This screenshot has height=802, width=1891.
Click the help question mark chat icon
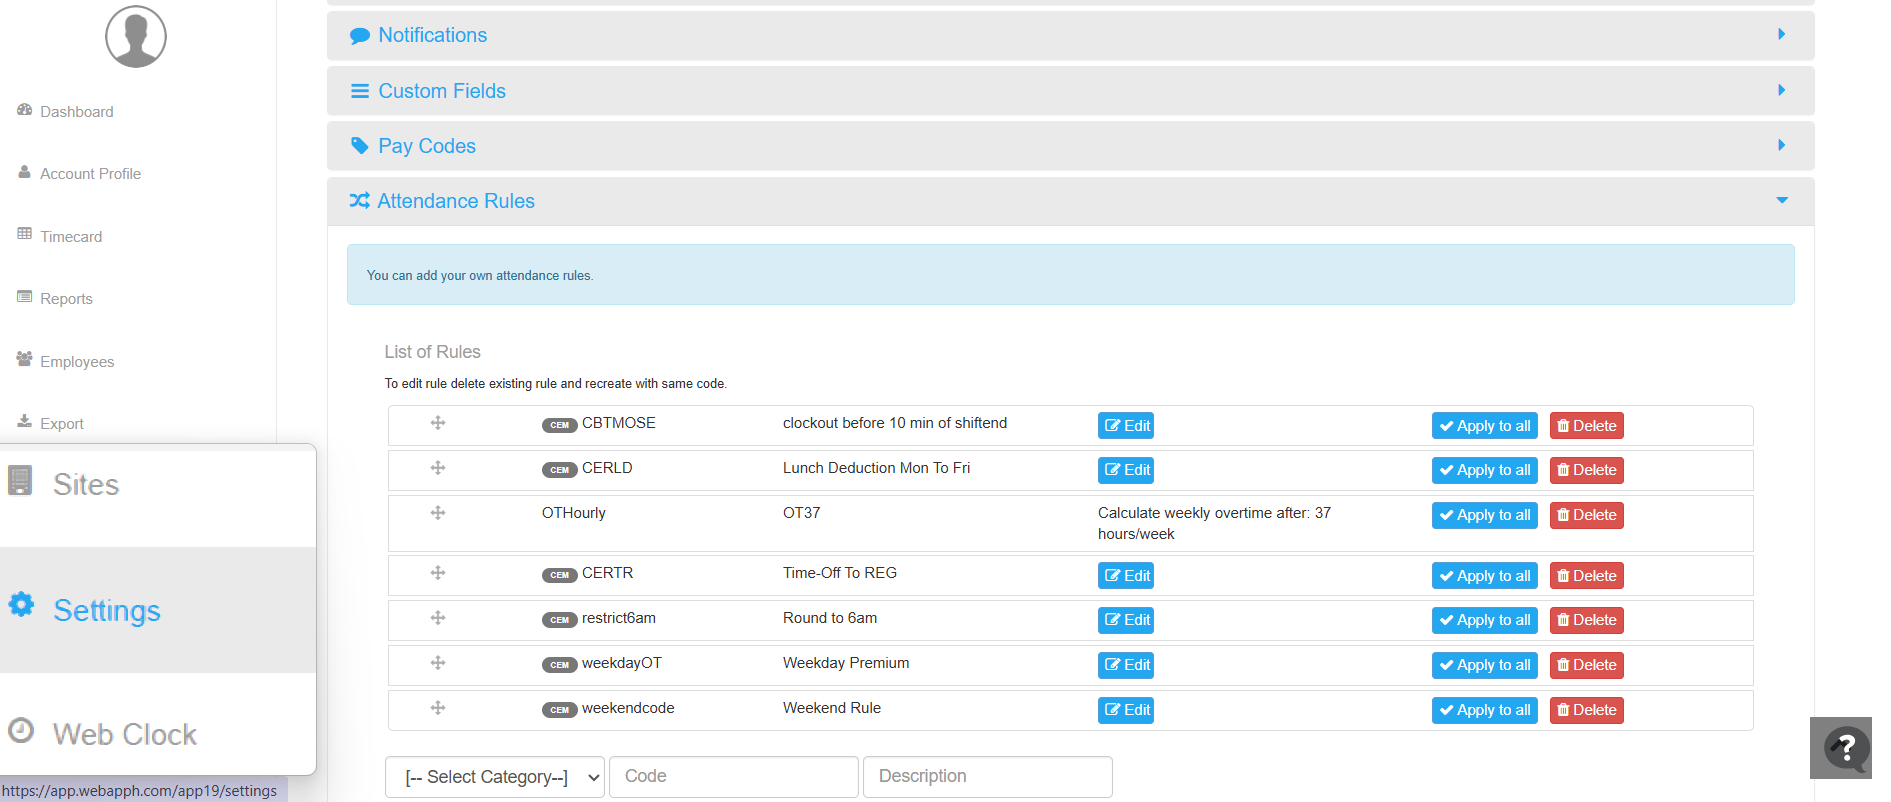pyautogui.click(x=1845, y=747)
